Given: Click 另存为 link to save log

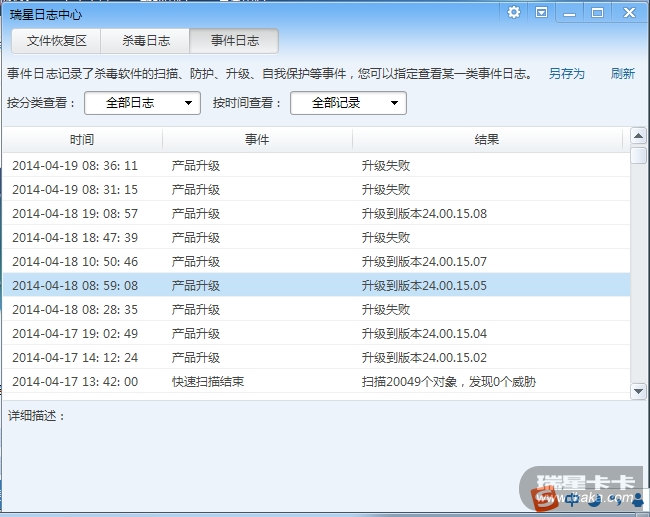Looking at the screenshot, I should pyautogui.click(x=566, y=74).
